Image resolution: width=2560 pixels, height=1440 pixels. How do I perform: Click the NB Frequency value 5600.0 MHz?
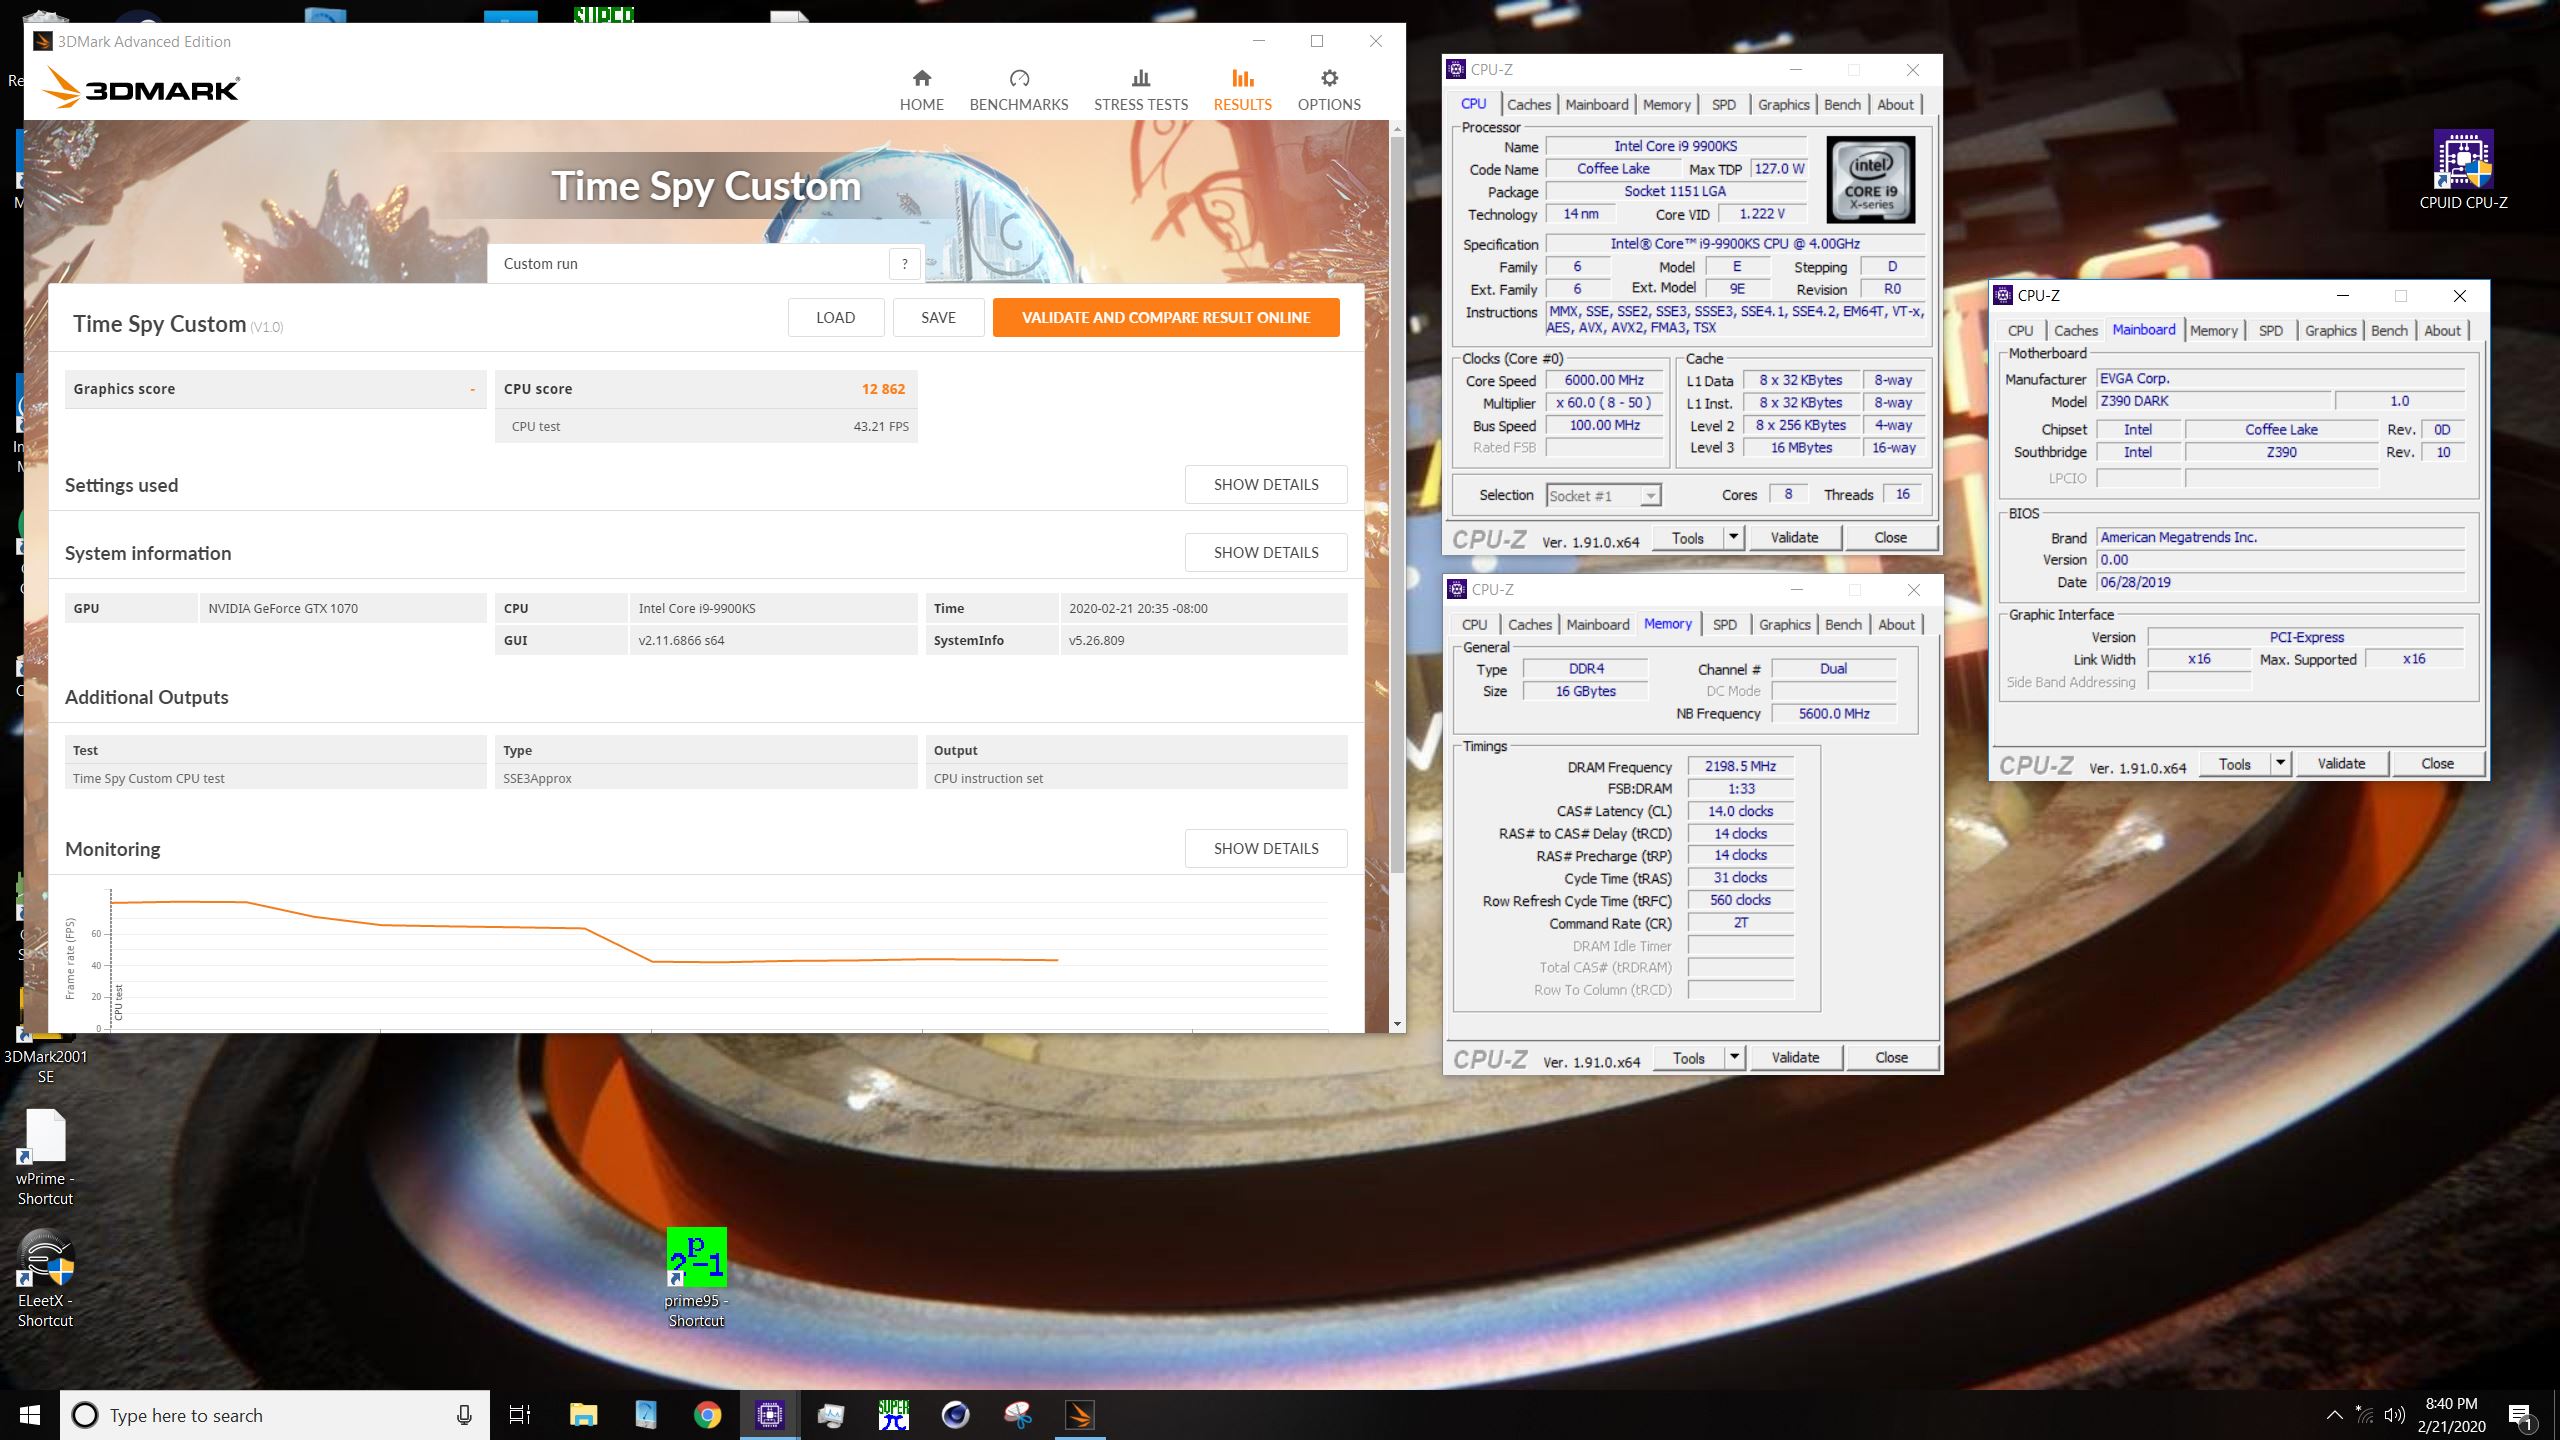[x=1833, y=714]
